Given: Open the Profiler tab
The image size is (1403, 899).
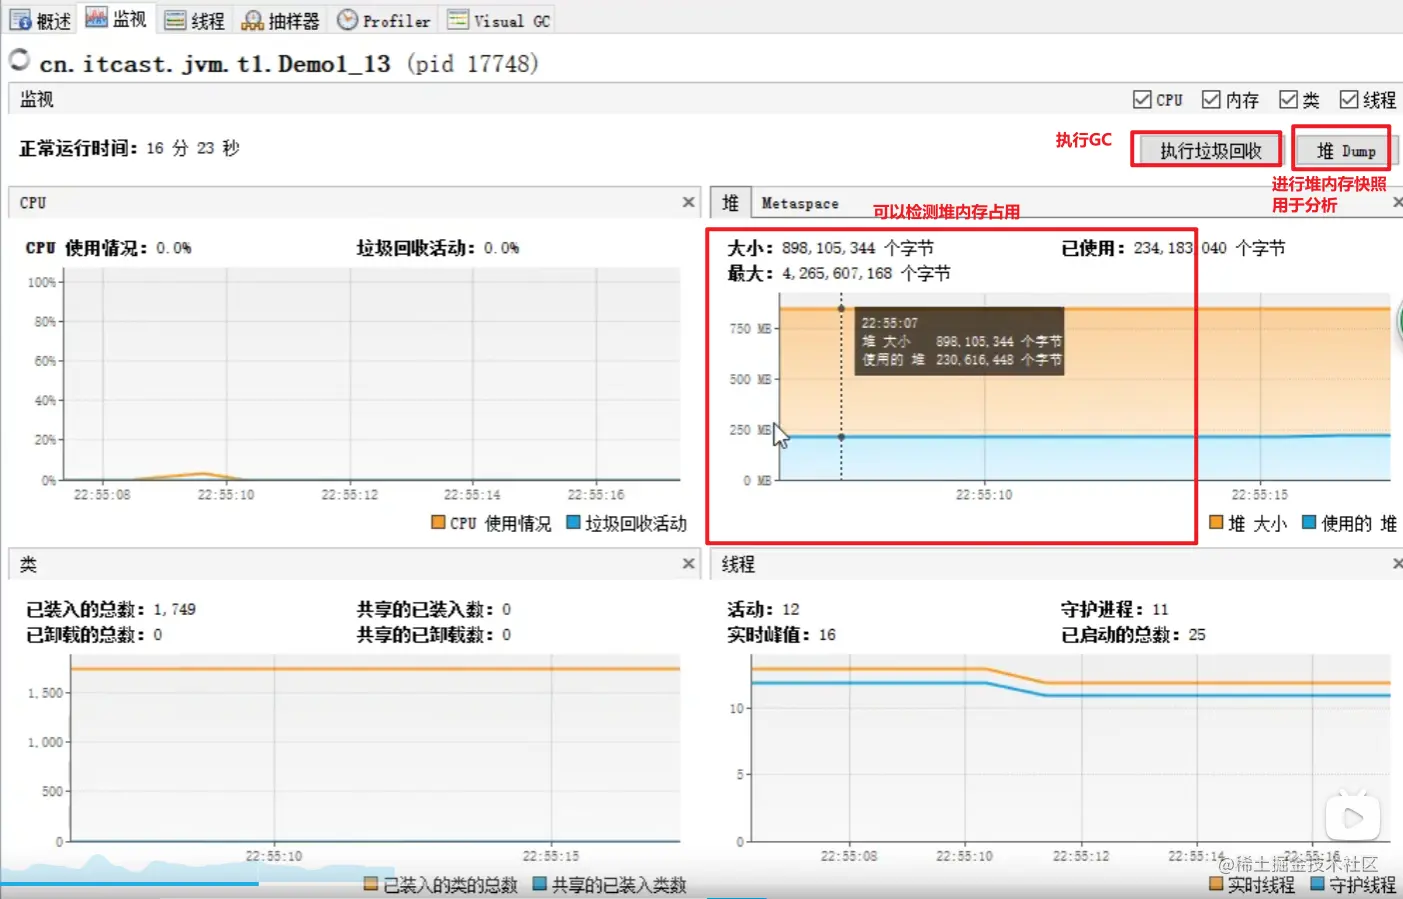Looking at the screenshot, I should (384, 20).
